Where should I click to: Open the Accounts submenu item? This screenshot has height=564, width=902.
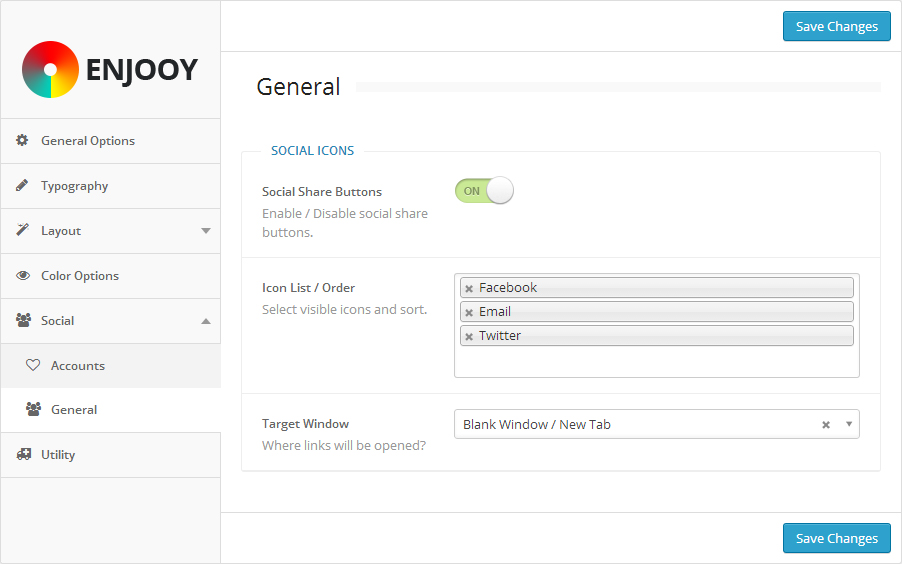(78, 366)
